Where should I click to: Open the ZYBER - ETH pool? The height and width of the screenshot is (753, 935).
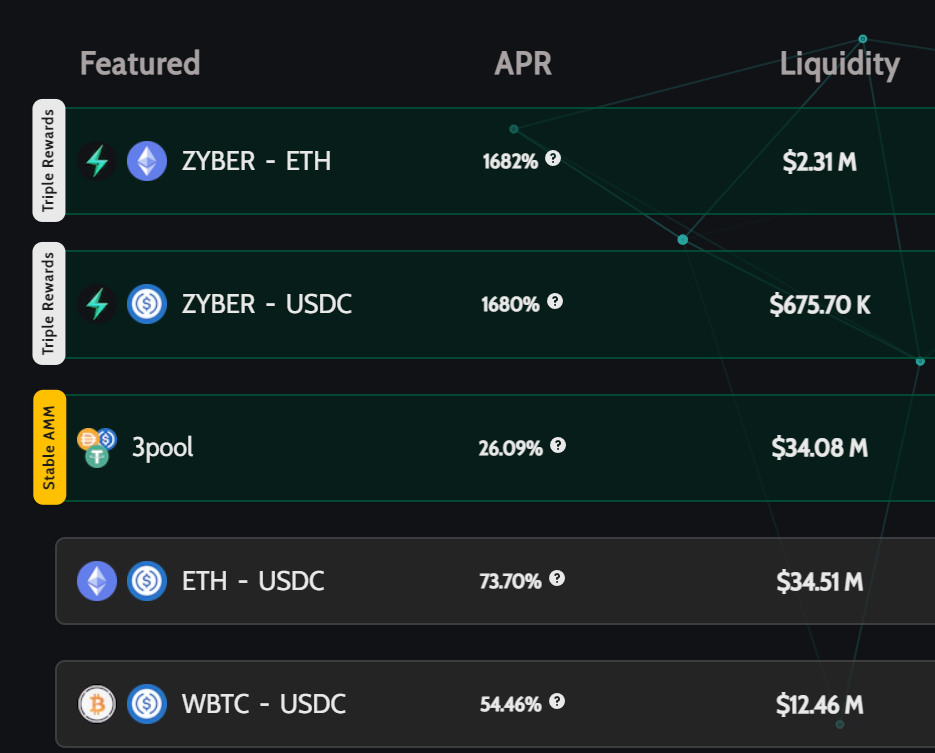500,161
